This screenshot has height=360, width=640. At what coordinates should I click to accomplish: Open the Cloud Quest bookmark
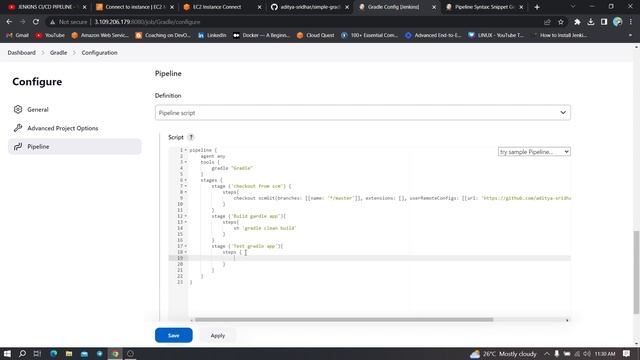point(316,36)
